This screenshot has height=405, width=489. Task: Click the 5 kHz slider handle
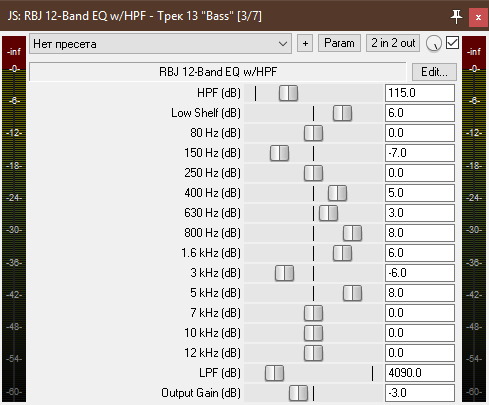352,293
